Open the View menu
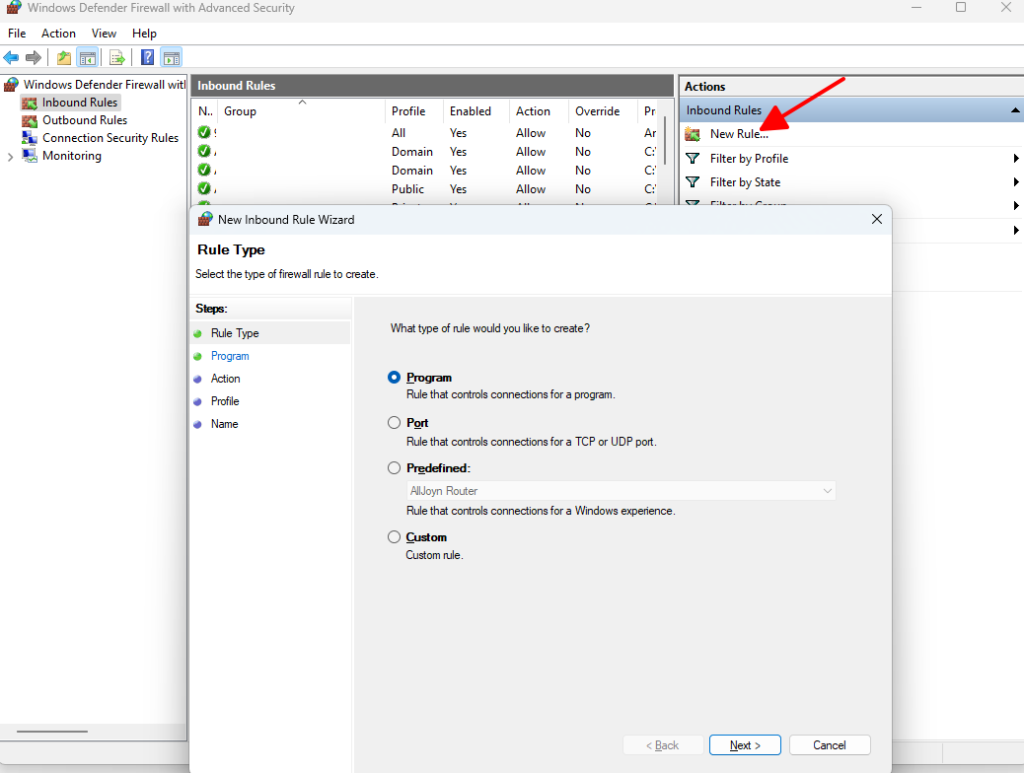 click(x=103, y=33)
